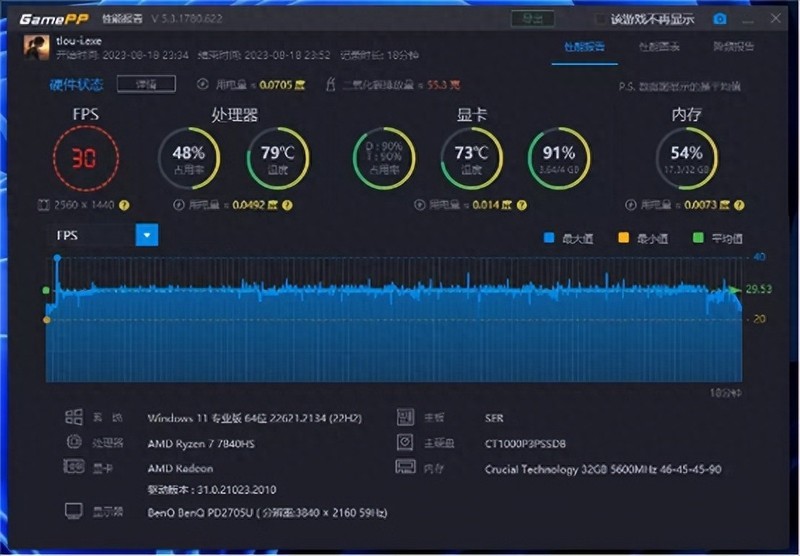Click the motherboard icon next to SER

point(405,417)
